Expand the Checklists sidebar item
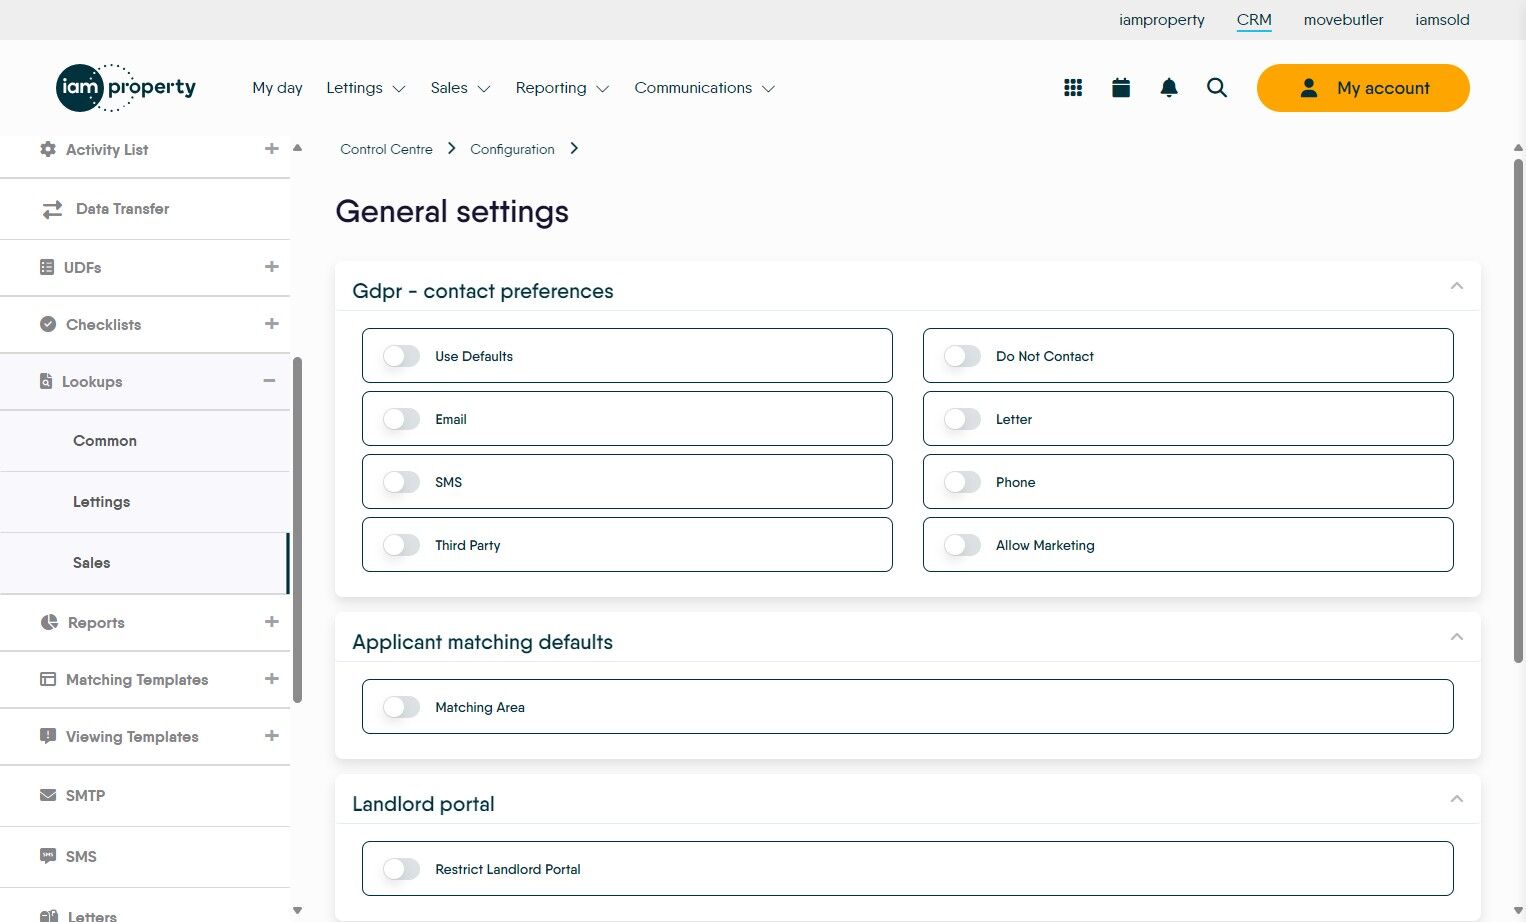 click(271, 324)
